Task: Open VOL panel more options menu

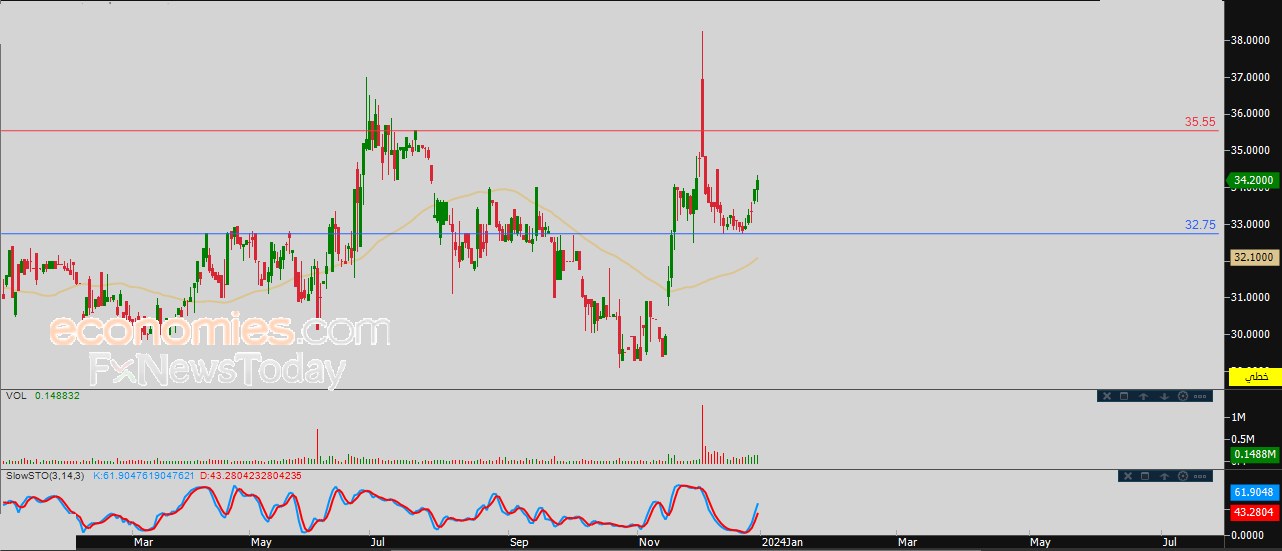Action: point(1200,396)
